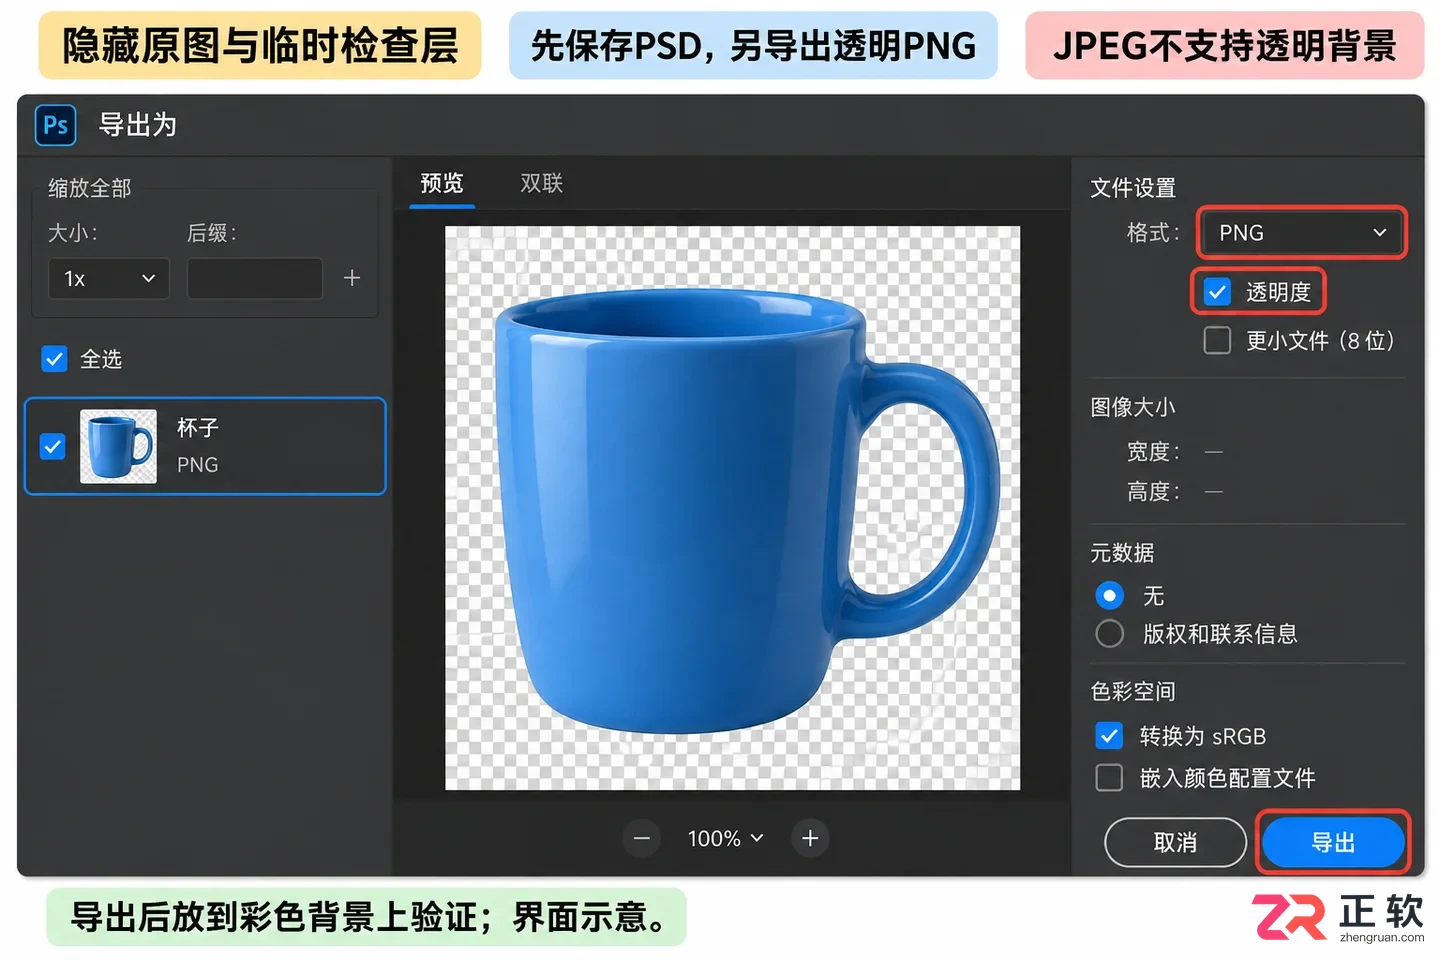Select the 无 metadata radio button

coord(1109,596)
